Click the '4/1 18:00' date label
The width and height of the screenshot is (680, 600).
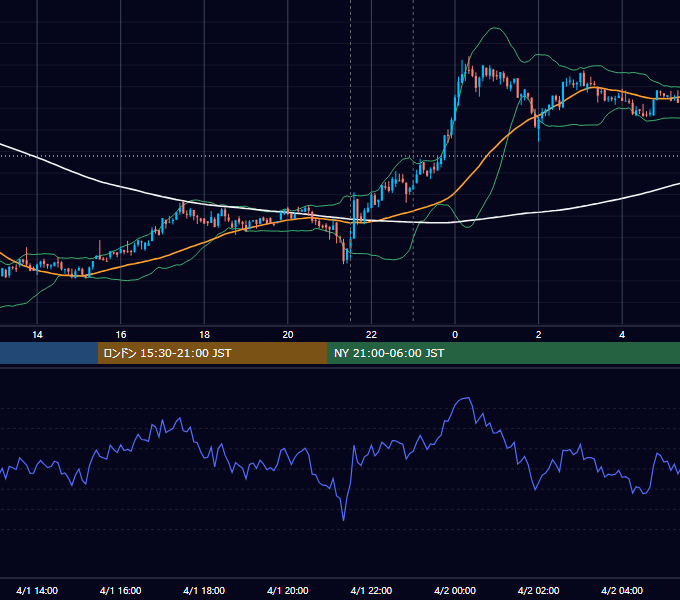[x=204, y=591]
